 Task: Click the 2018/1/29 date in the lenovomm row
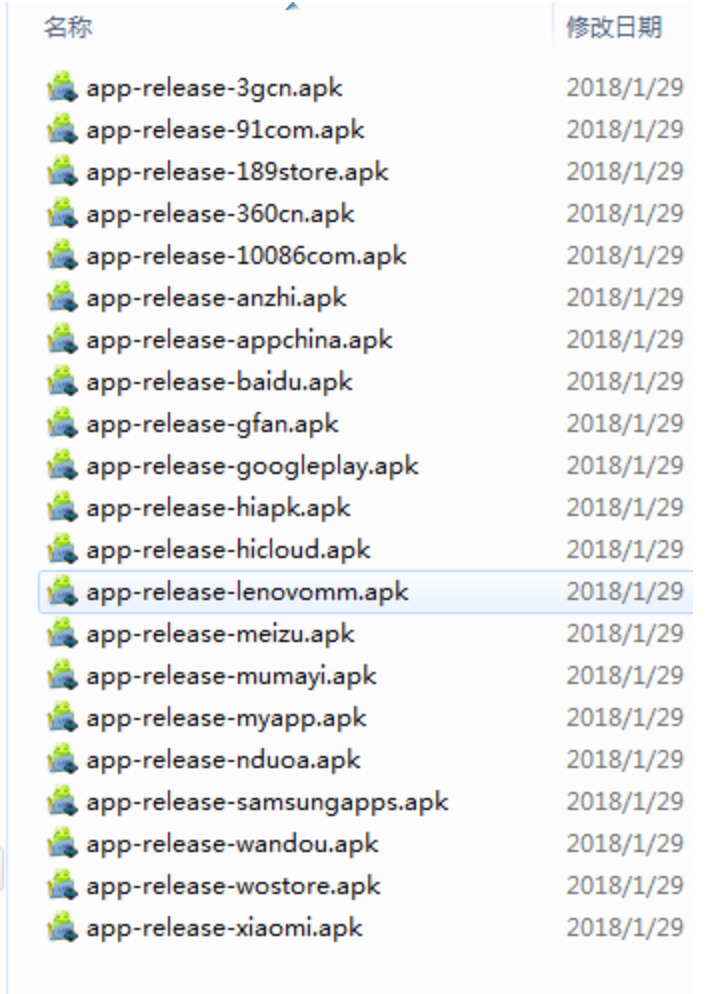pos(625,591)
